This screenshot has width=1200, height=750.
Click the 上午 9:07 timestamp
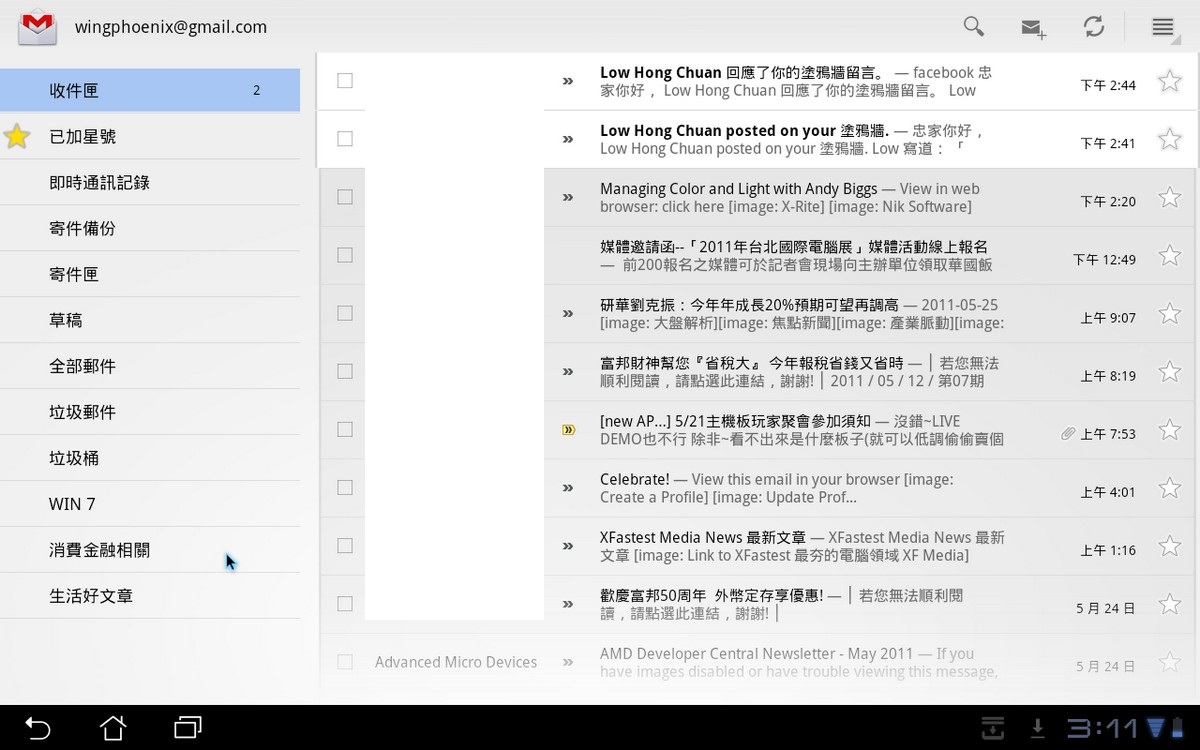(x=1108, y=318)
